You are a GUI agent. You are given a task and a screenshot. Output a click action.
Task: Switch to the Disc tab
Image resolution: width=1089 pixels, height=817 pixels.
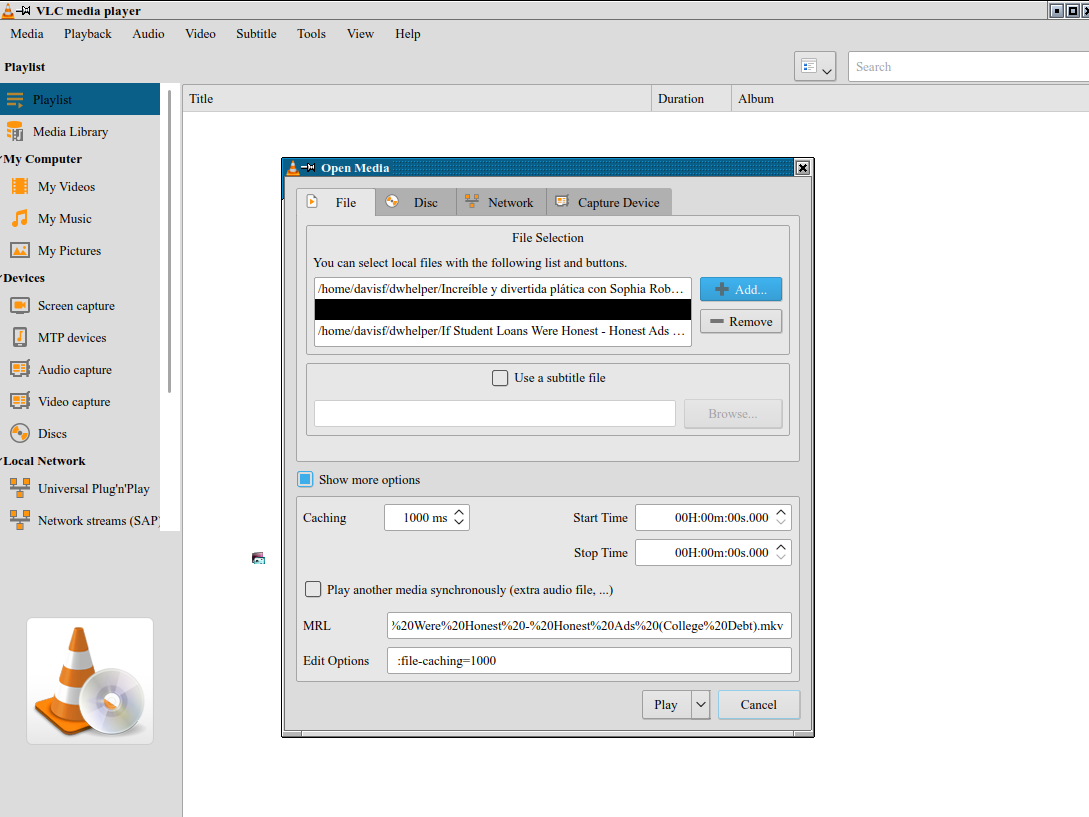point(416,202)
